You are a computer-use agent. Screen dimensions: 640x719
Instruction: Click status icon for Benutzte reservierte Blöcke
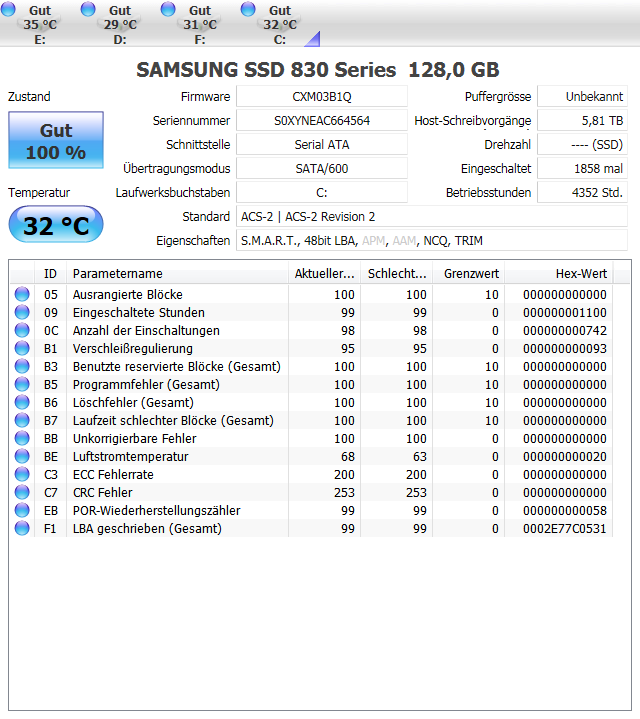pos(22,366)
